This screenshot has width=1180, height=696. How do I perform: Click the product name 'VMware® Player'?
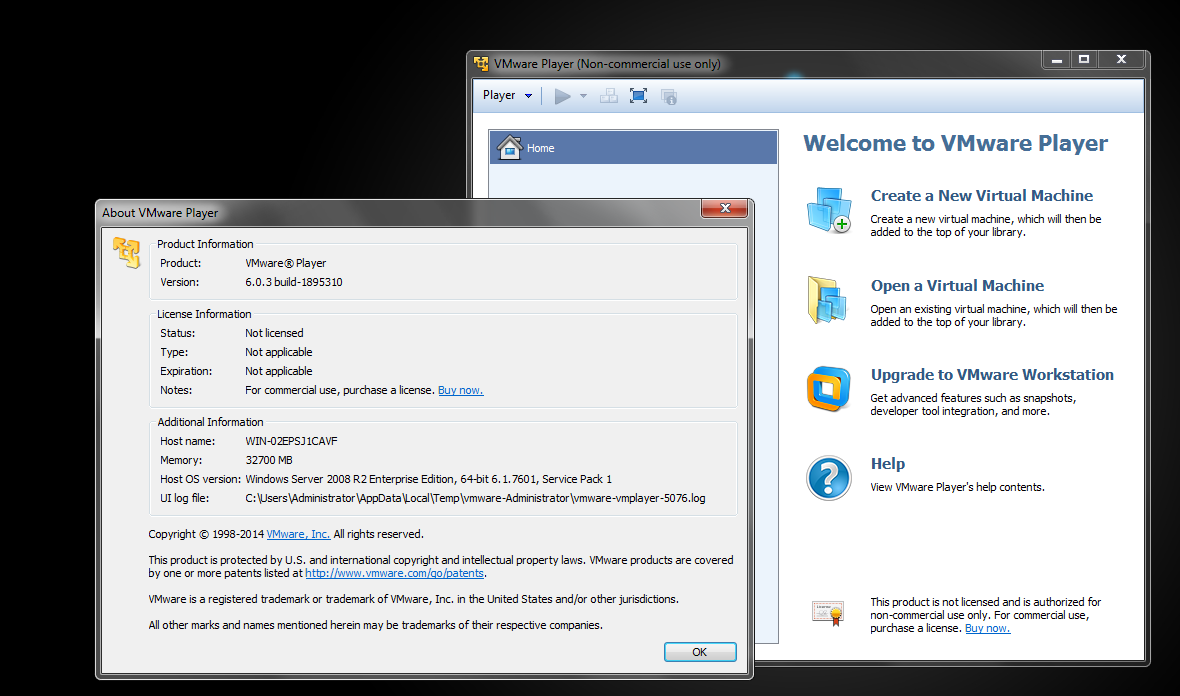[285, 263]
